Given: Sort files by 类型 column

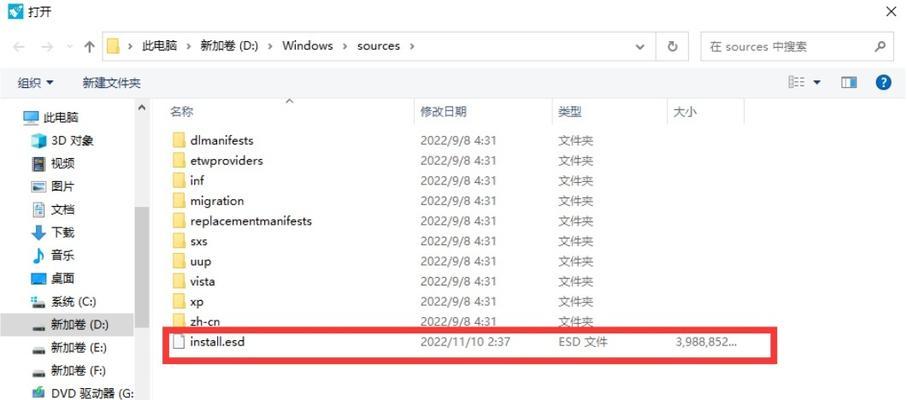Looking at the screenshot, I should tap(570, 112).
